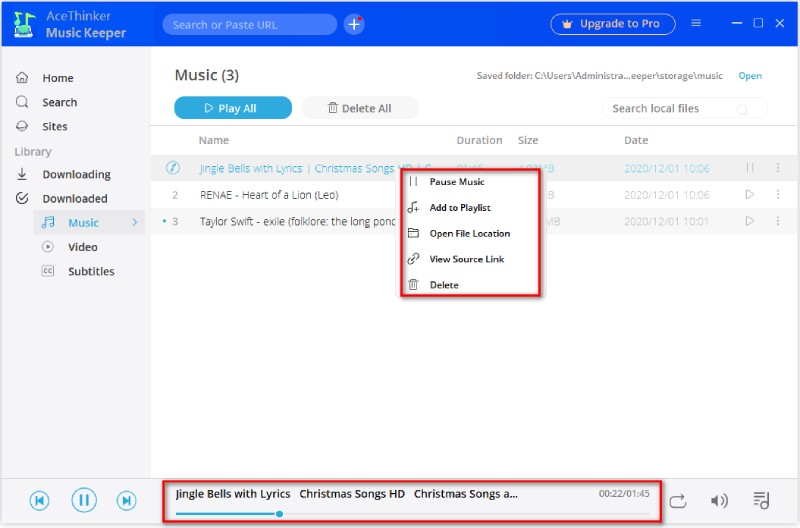Choose Open File Location menu entry
Viewport: 800px width, 528px height.
tap(470, 234)
